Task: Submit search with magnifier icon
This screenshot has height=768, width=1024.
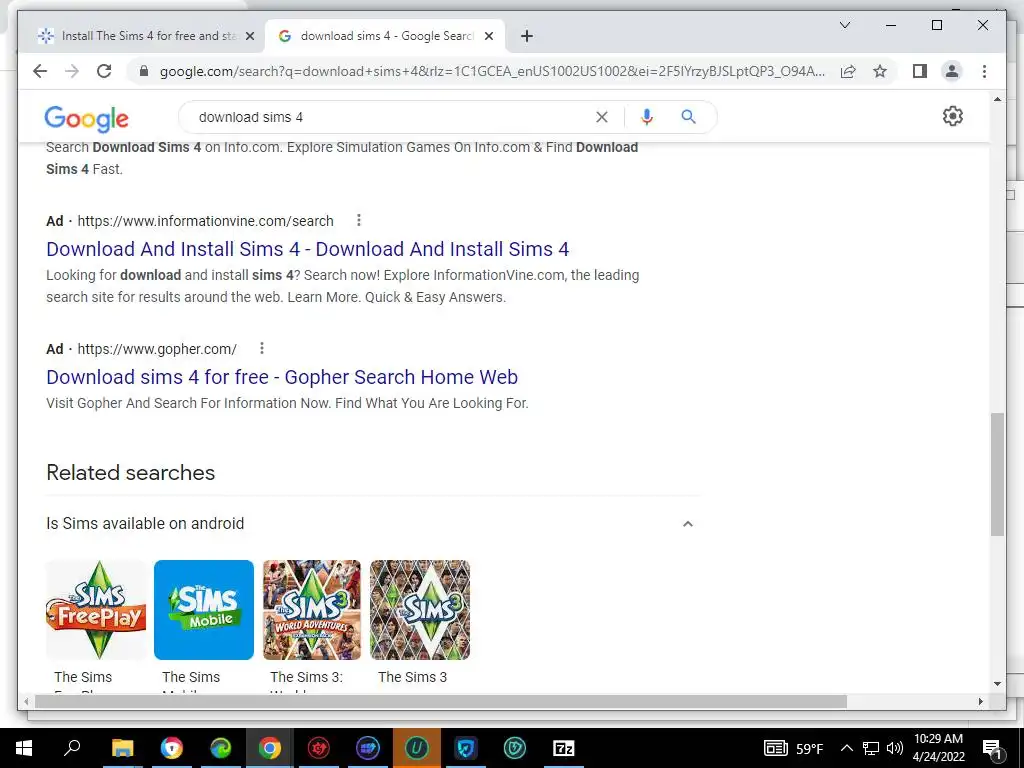Action: [688, 117]
